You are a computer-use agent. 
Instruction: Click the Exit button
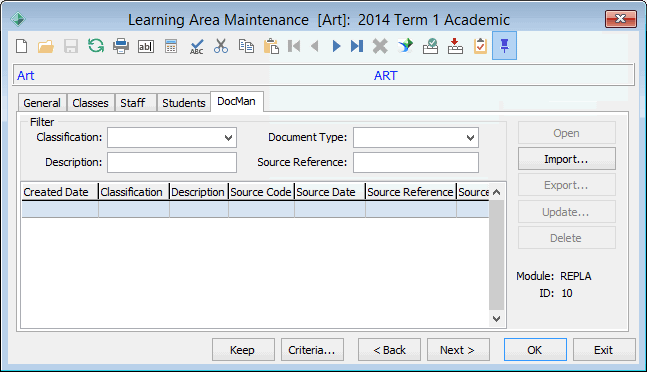pos(604,350)
